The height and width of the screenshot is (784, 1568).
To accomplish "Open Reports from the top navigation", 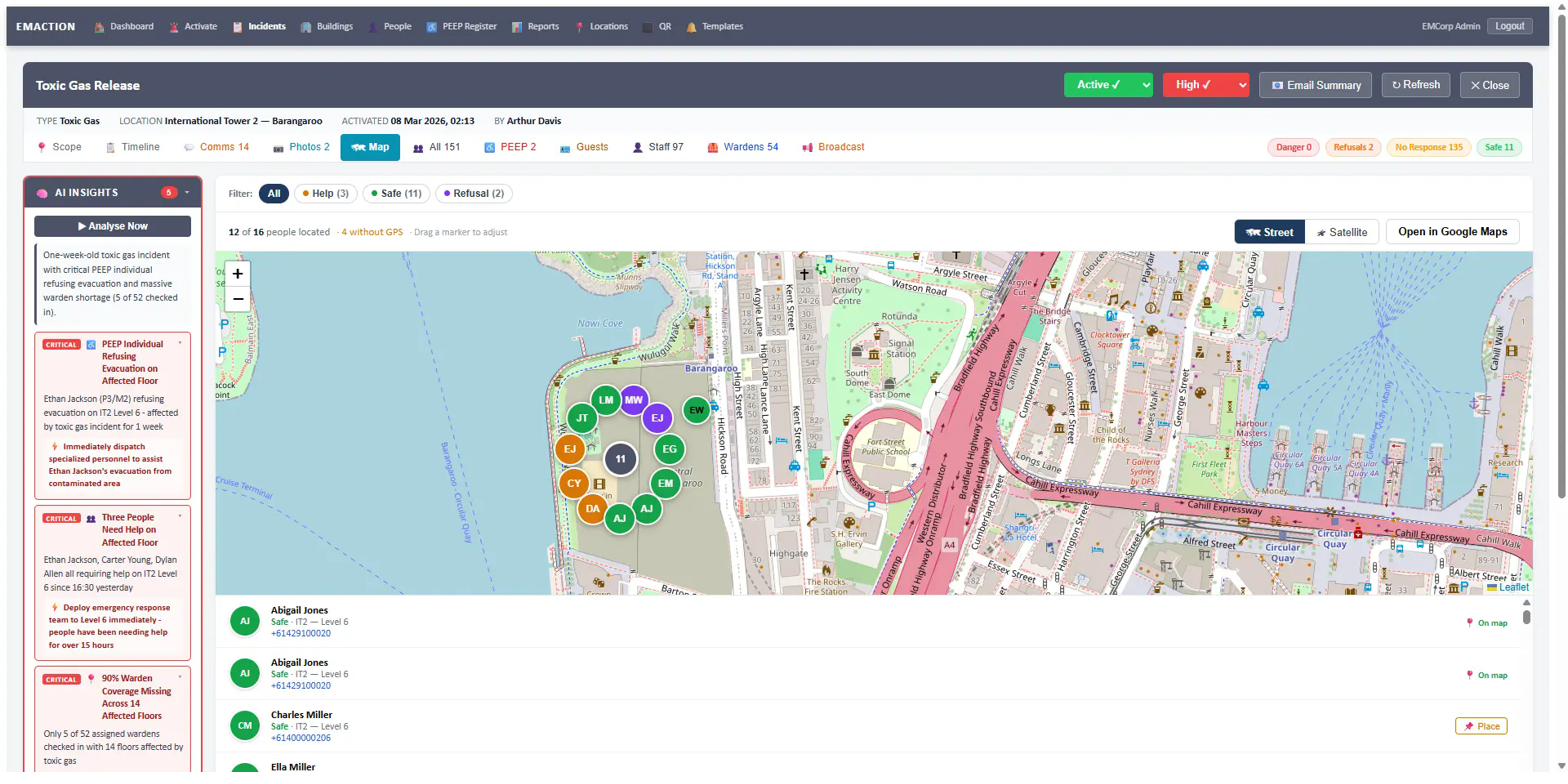I will click(535, 27).
